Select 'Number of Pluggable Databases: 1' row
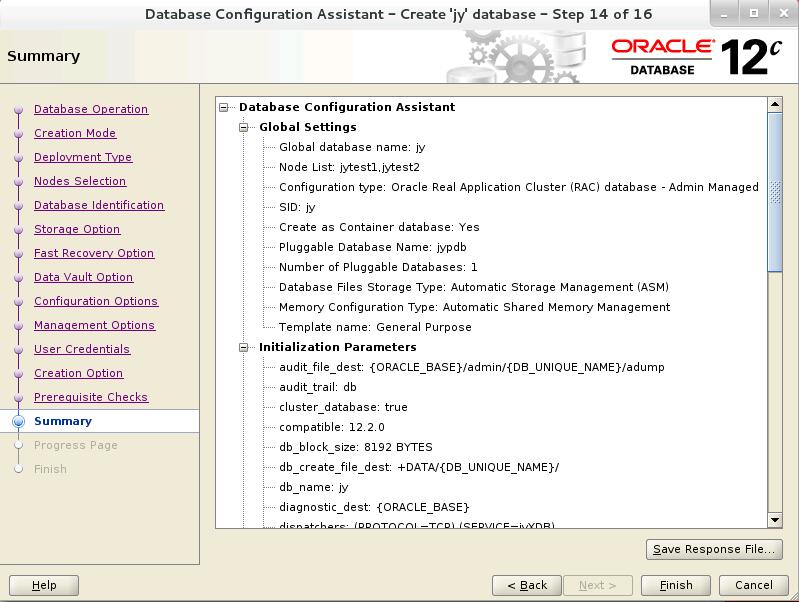This screenshot has height=602, width=799. [x=378, y=267]
